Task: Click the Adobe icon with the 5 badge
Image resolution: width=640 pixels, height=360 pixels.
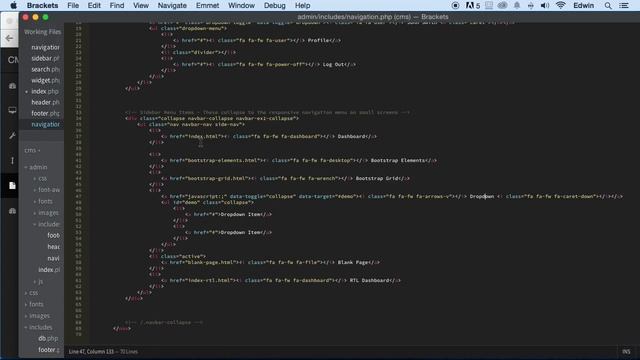Action: 473,5
